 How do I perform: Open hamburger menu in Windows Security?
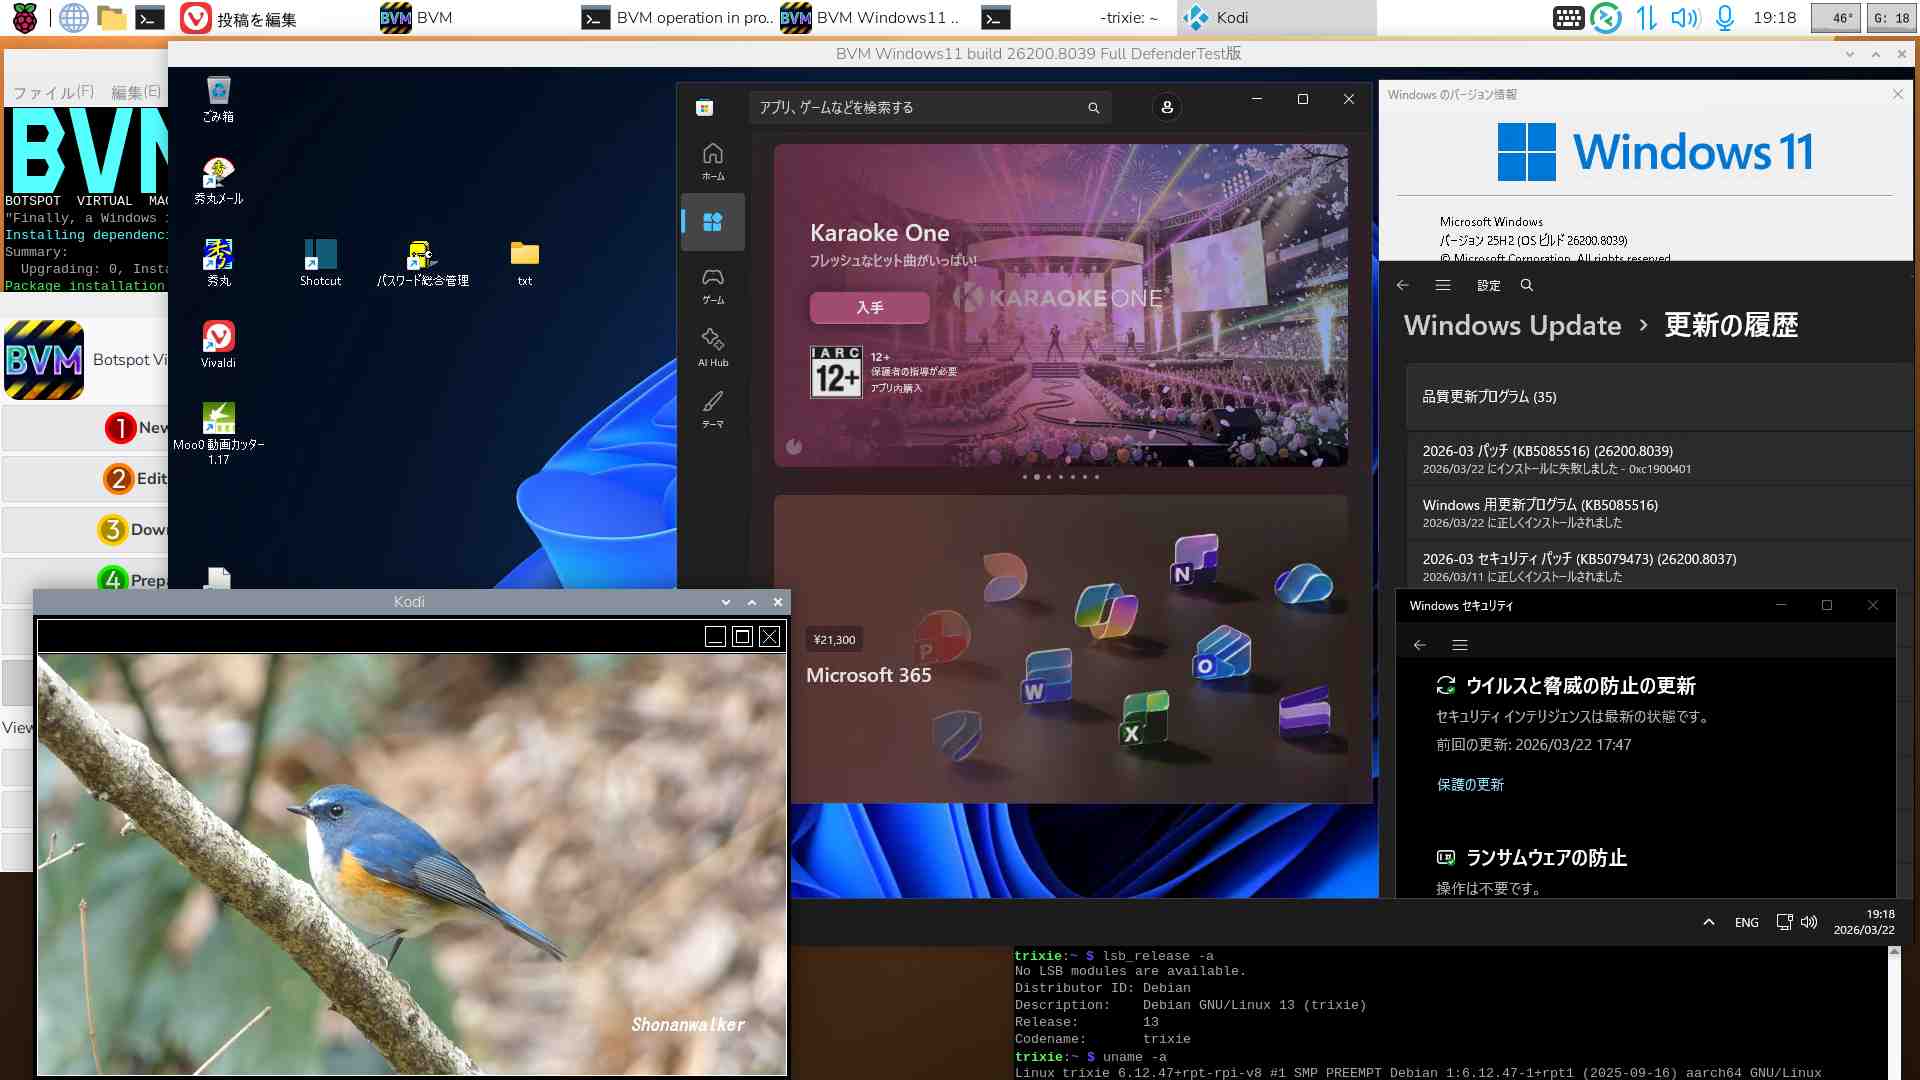coord(1459,645)
